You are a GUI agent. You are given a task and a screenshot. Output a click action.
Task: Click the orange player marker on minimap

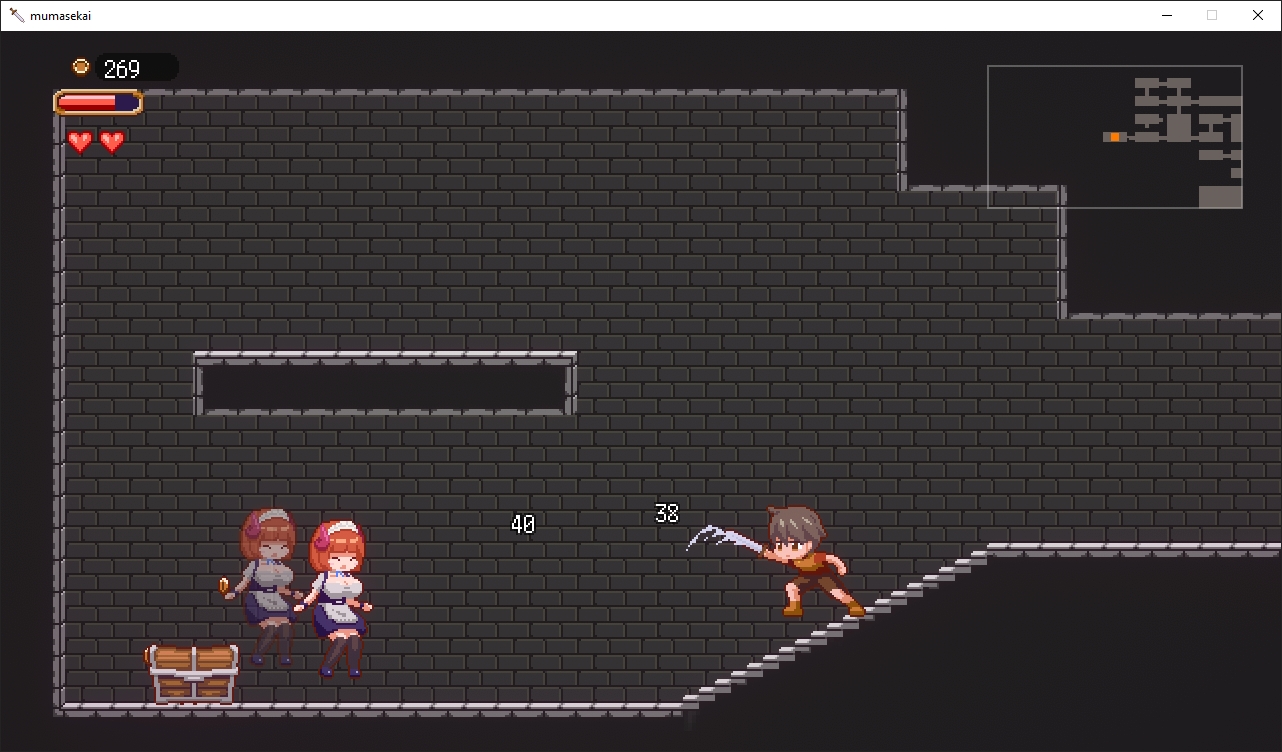coord(1114,137)
